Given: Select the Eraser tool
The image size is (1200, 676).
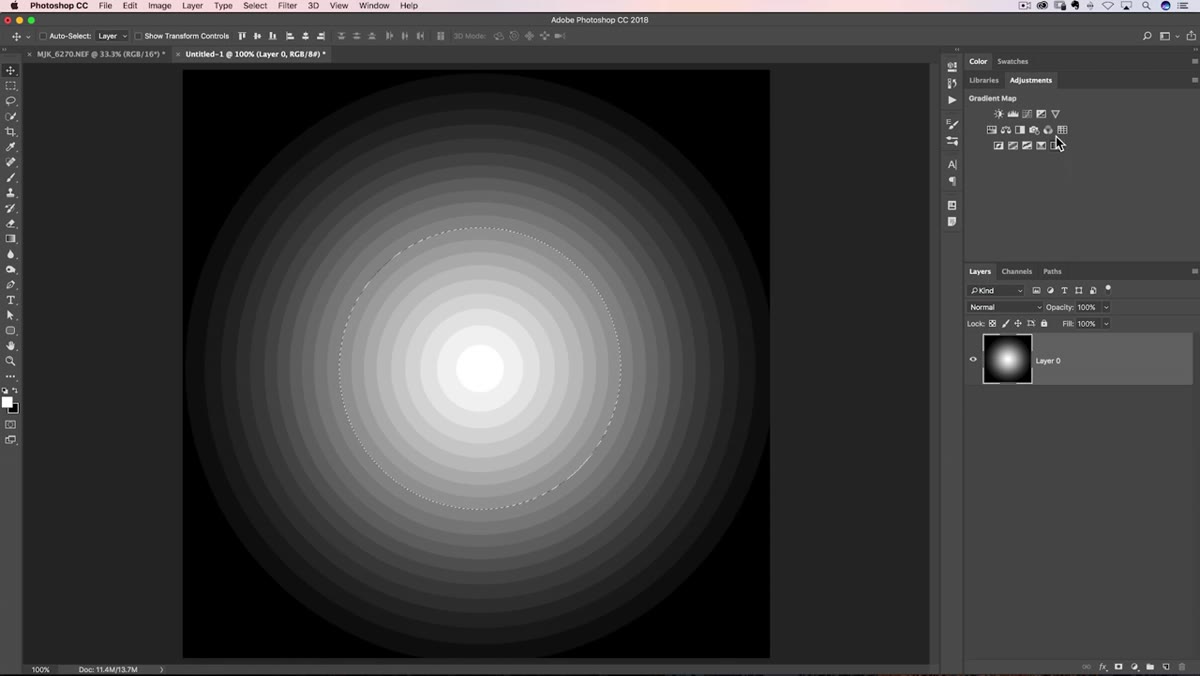Looking at the screenshot, I should tap(11, 224).
